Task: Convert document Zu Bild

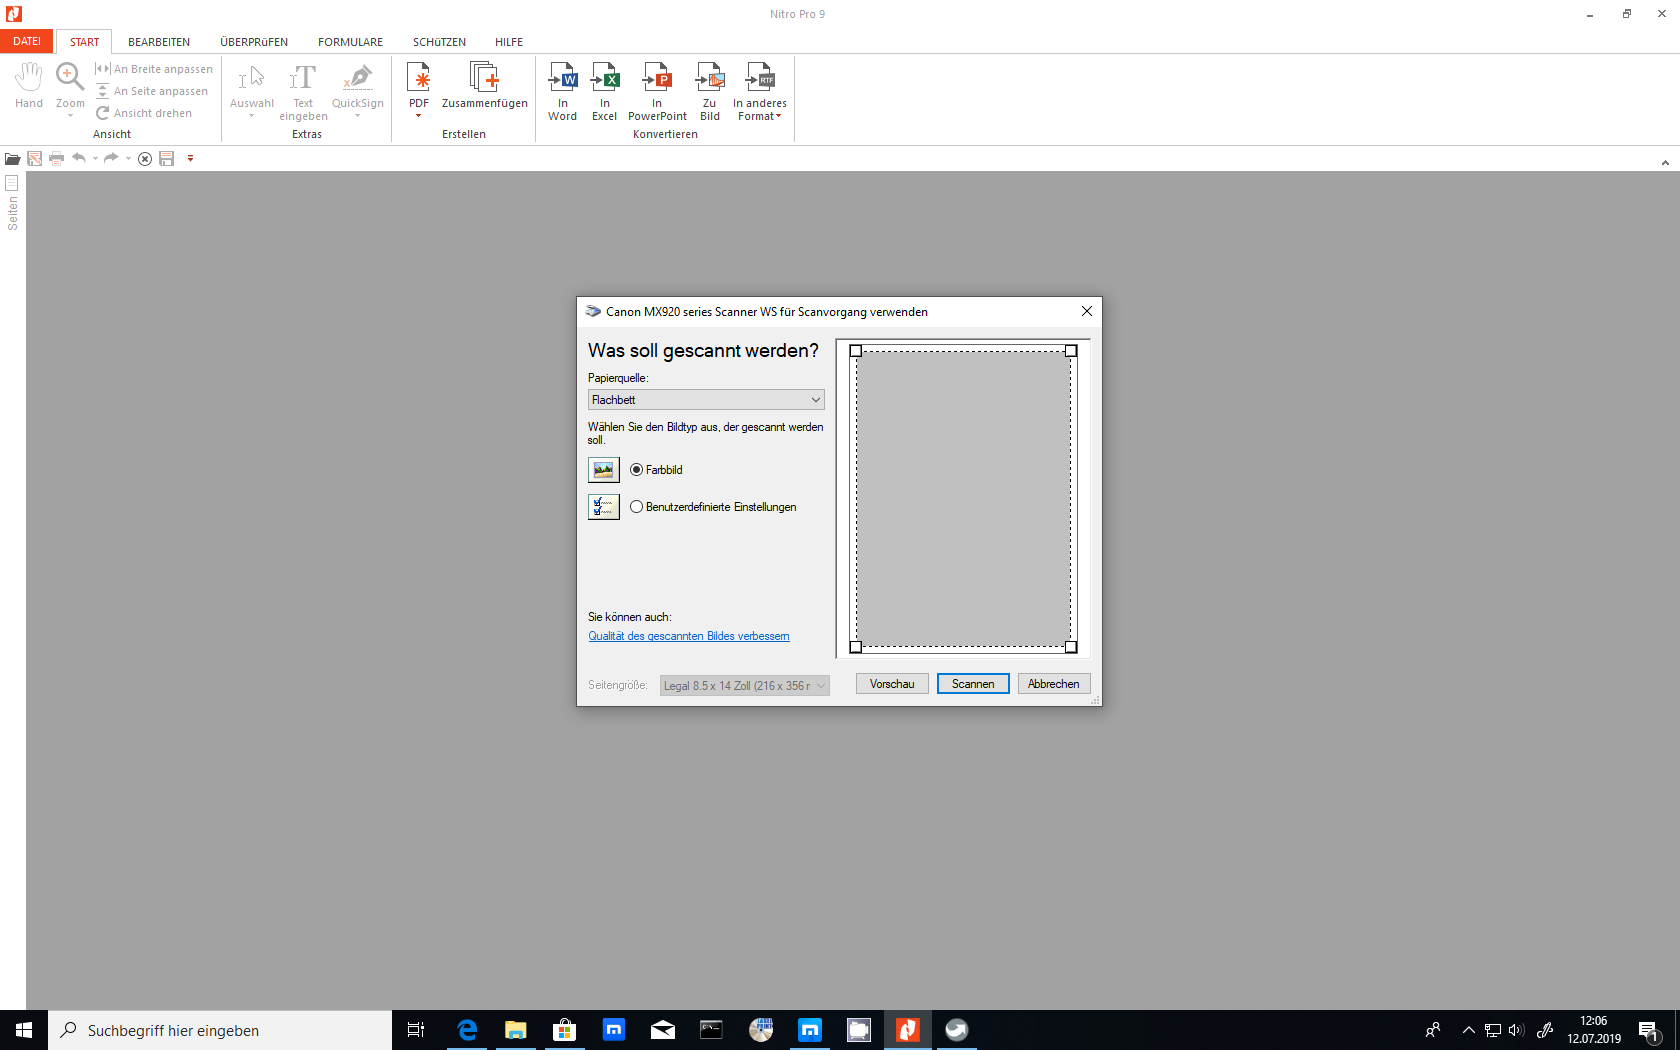Action: click(x=710, y=92)
